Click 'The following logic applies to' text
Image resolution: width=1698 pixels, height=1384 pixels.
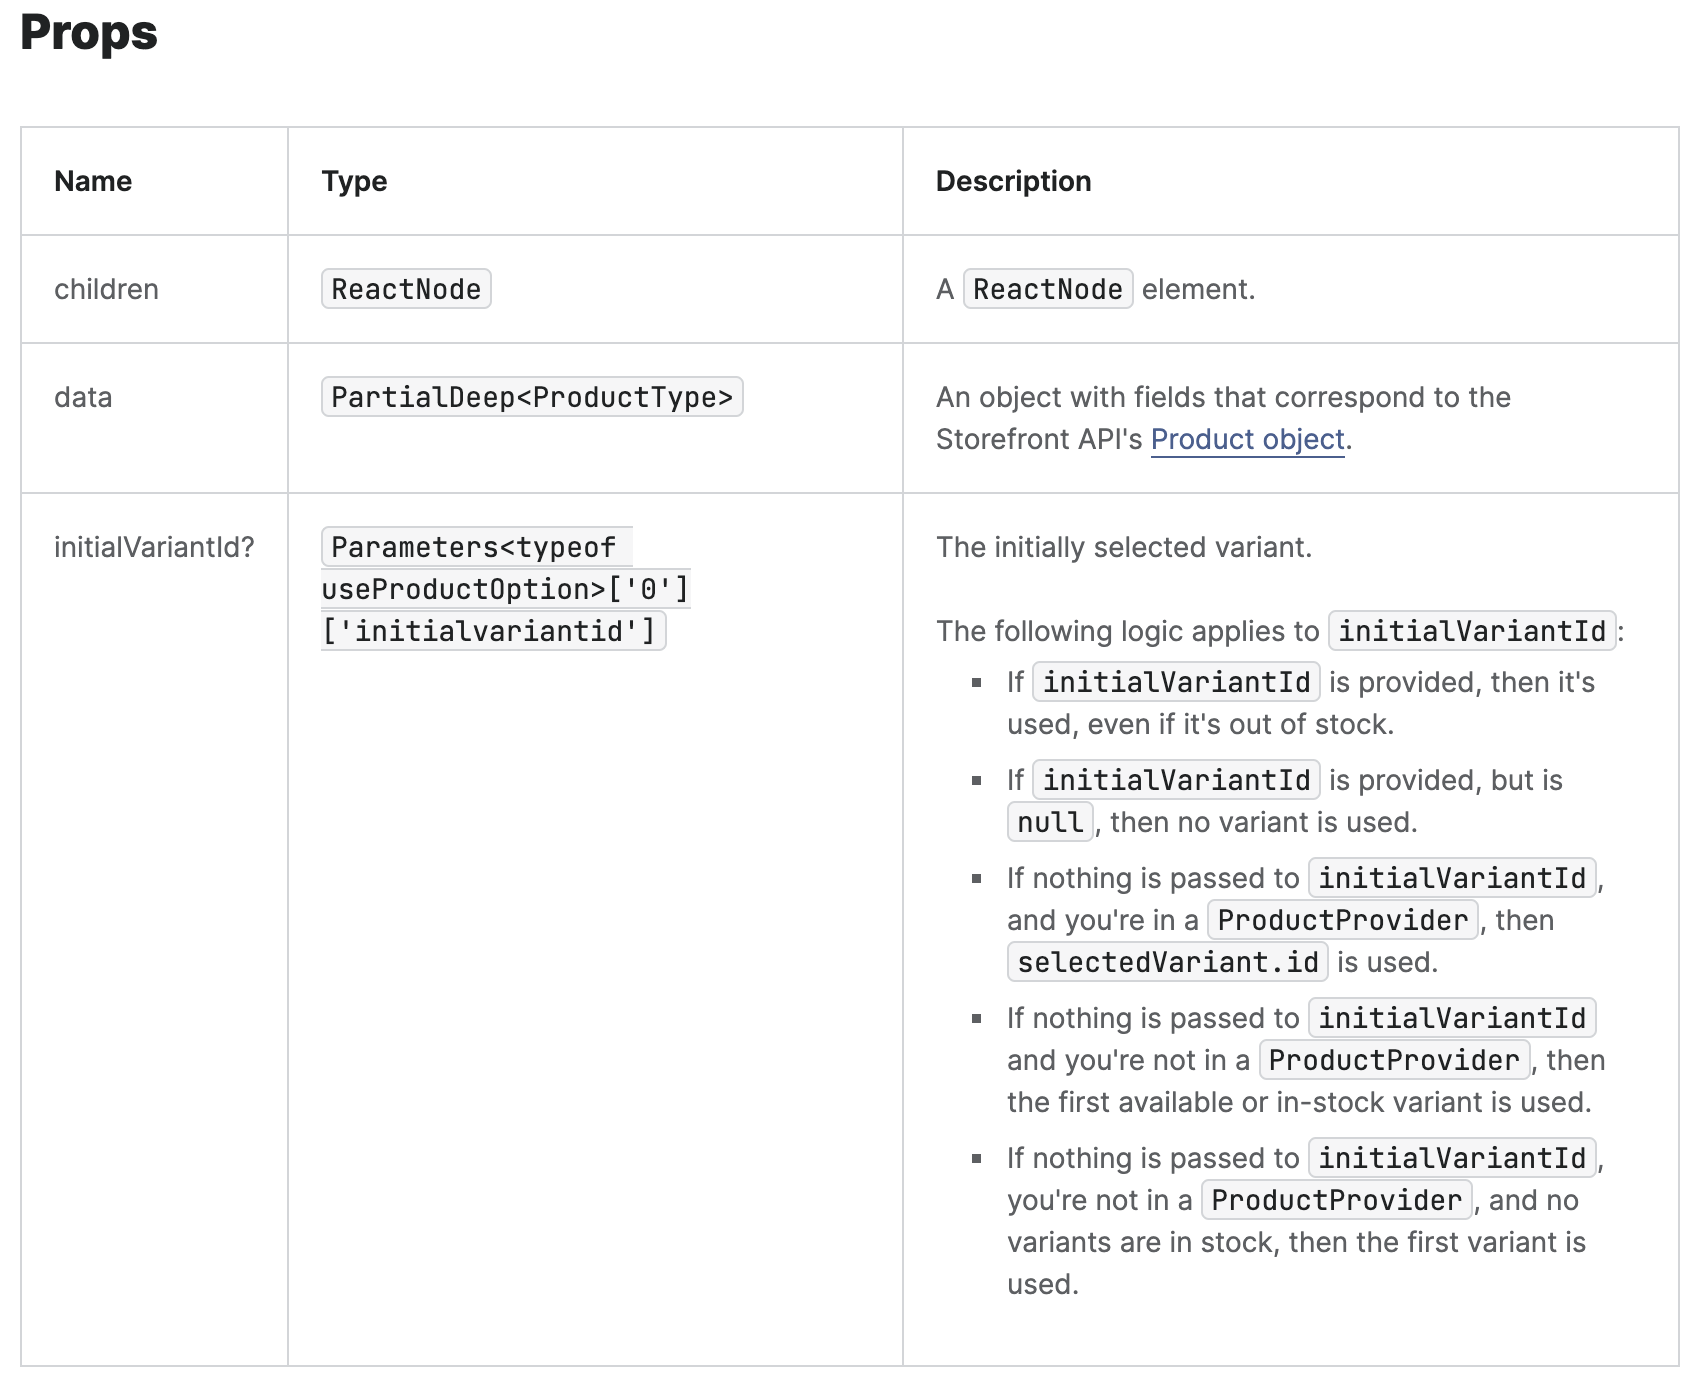[x=1127, y=631]
